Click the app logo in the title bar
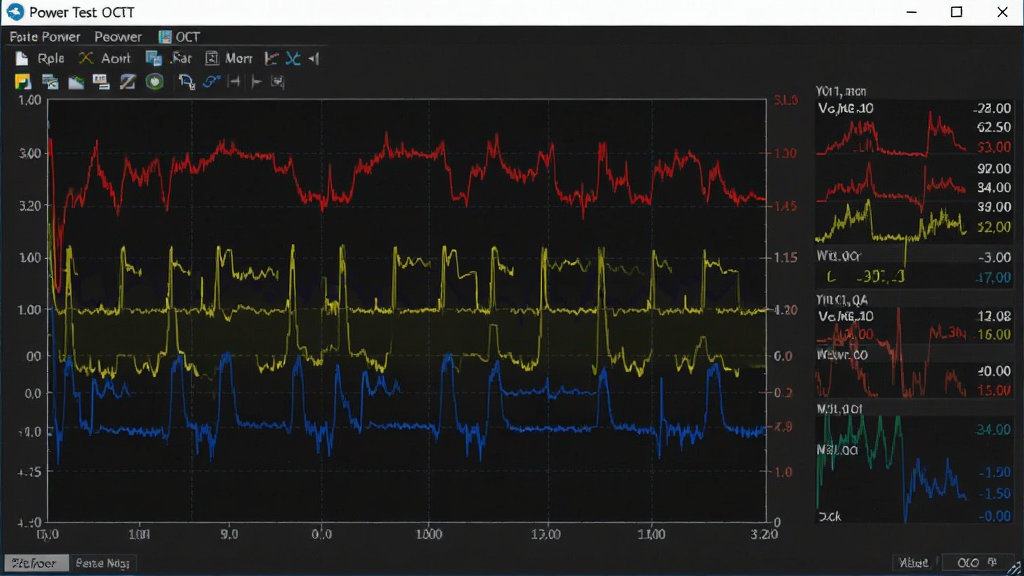The image size is (1024, 576). tap(15, 12)
